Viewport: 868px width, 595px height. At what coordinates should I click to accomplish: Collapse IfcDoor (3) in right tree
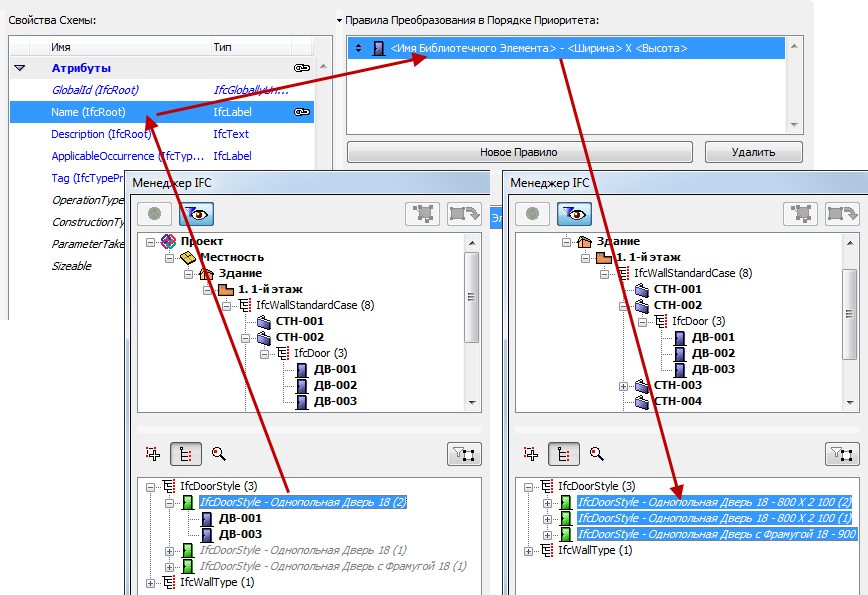pyautogui.click(x=643, y=322)
